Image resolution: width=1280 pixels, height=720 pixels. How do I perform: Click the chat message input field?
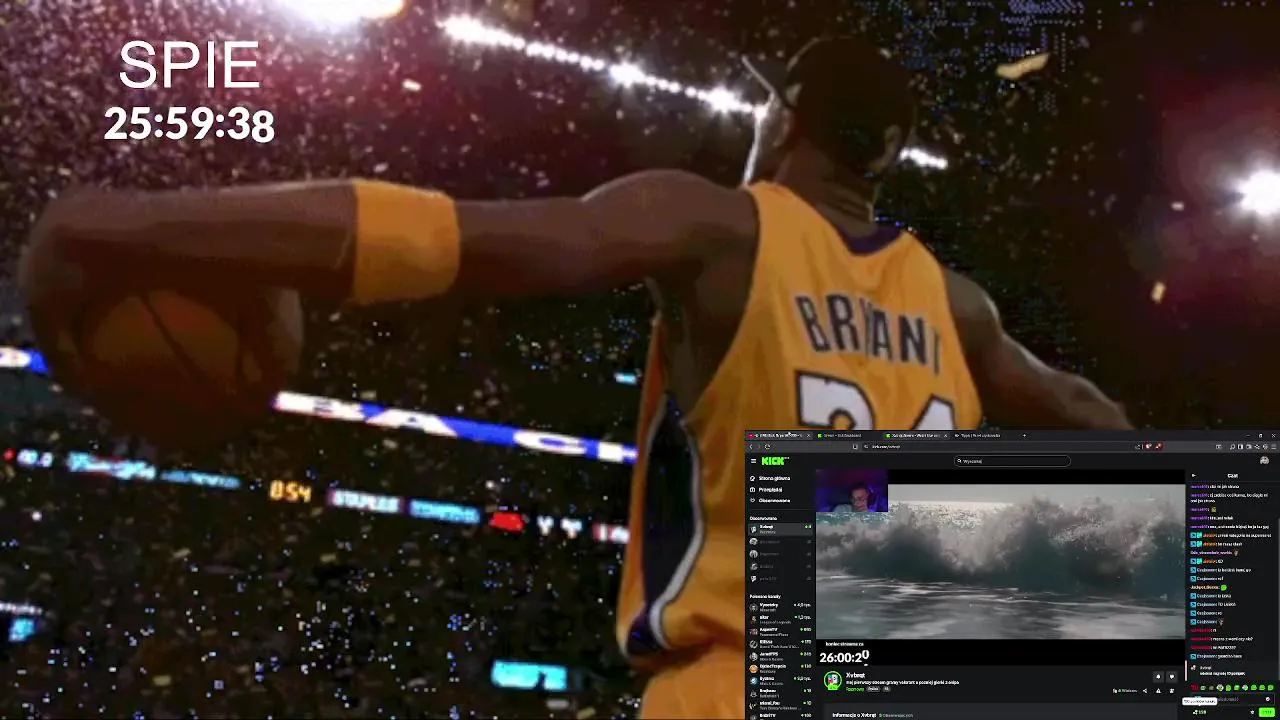pos(1232,699)
